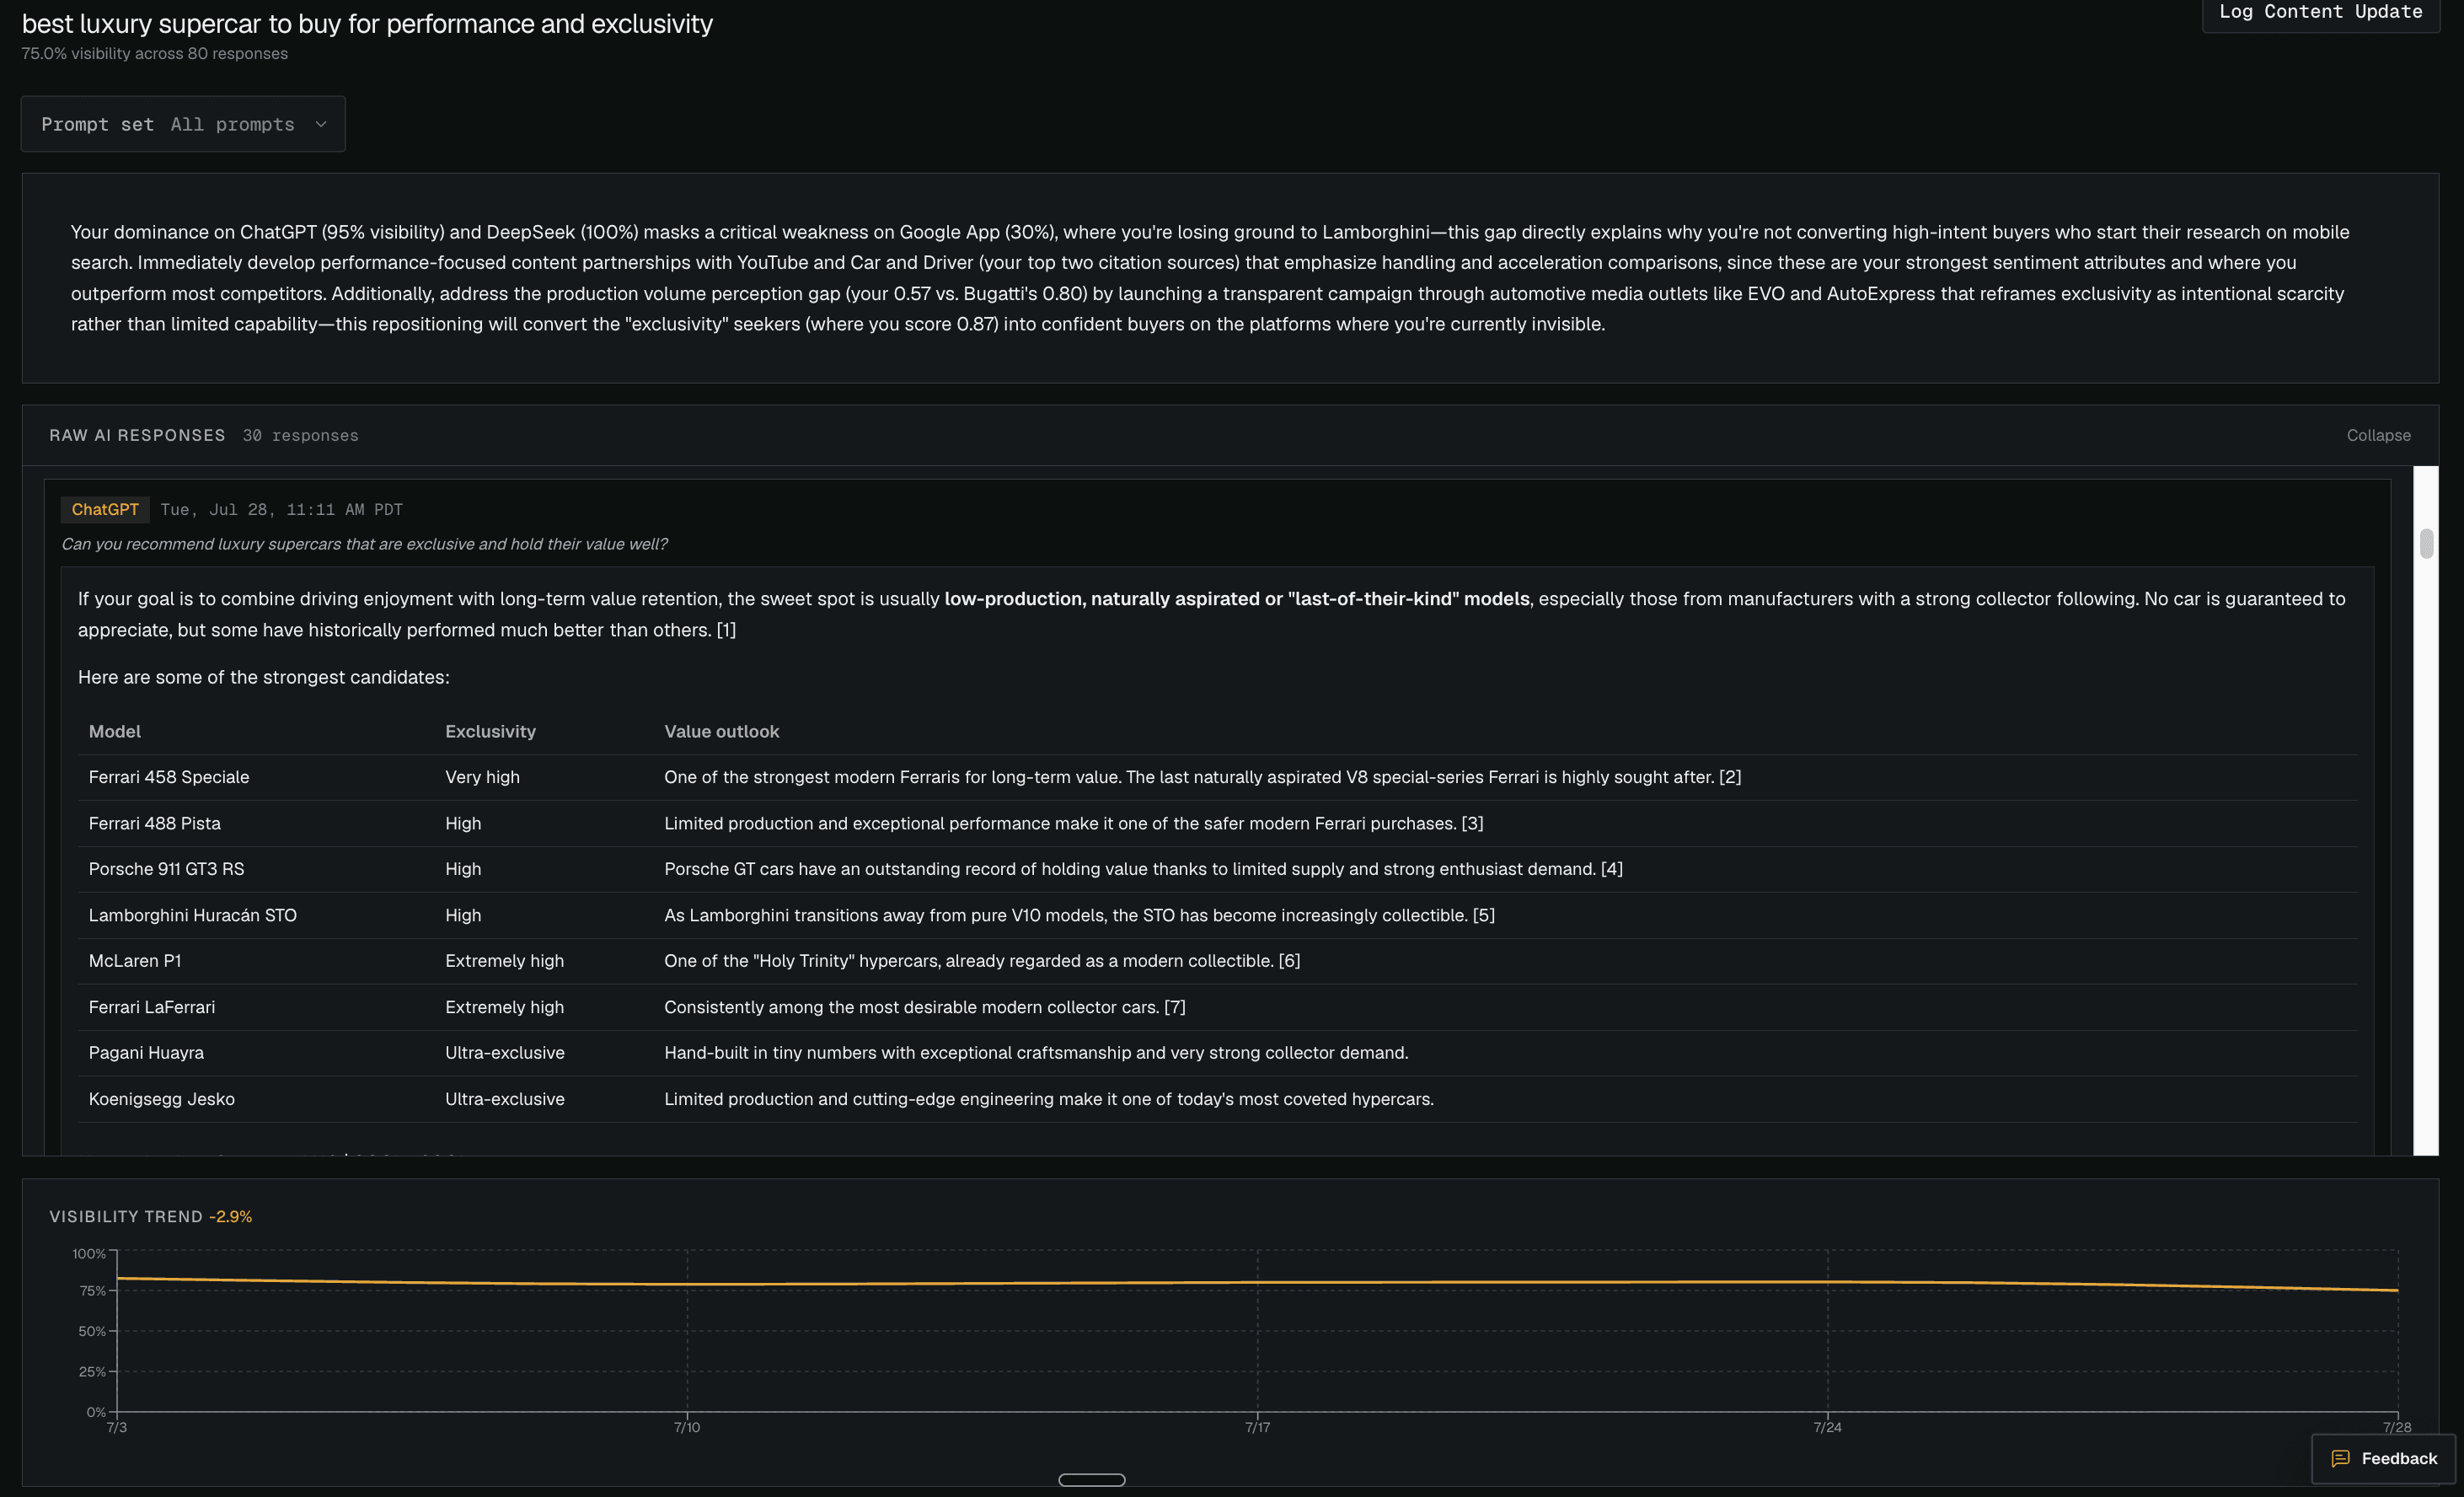The width and height of the screenshot is (2464, 1497).
Task: Open the Feedback button
Action: pyautogui.click(x=2383, y=1458)
